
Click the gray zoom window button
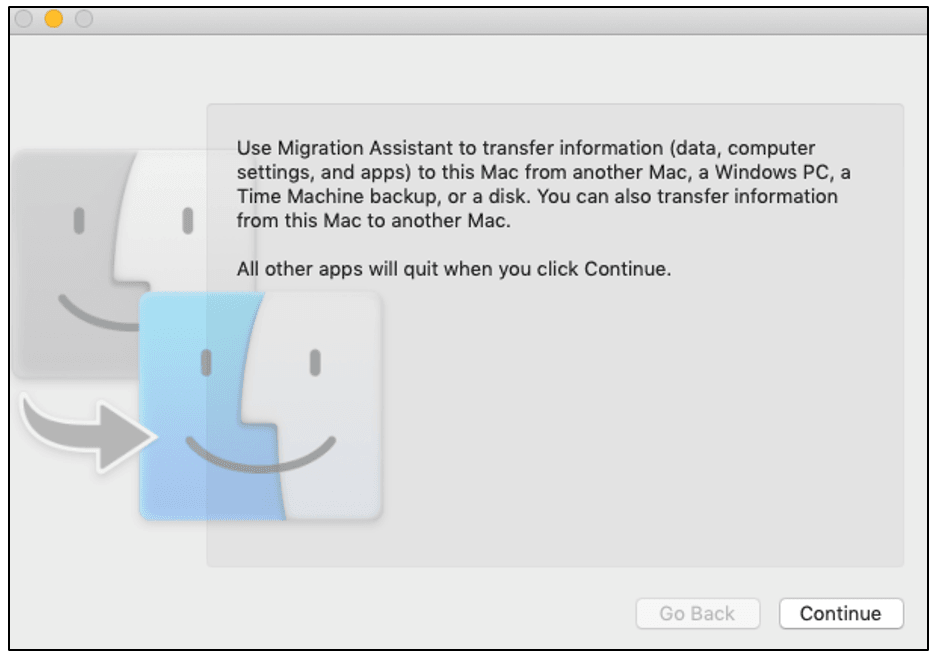point(84,19)
